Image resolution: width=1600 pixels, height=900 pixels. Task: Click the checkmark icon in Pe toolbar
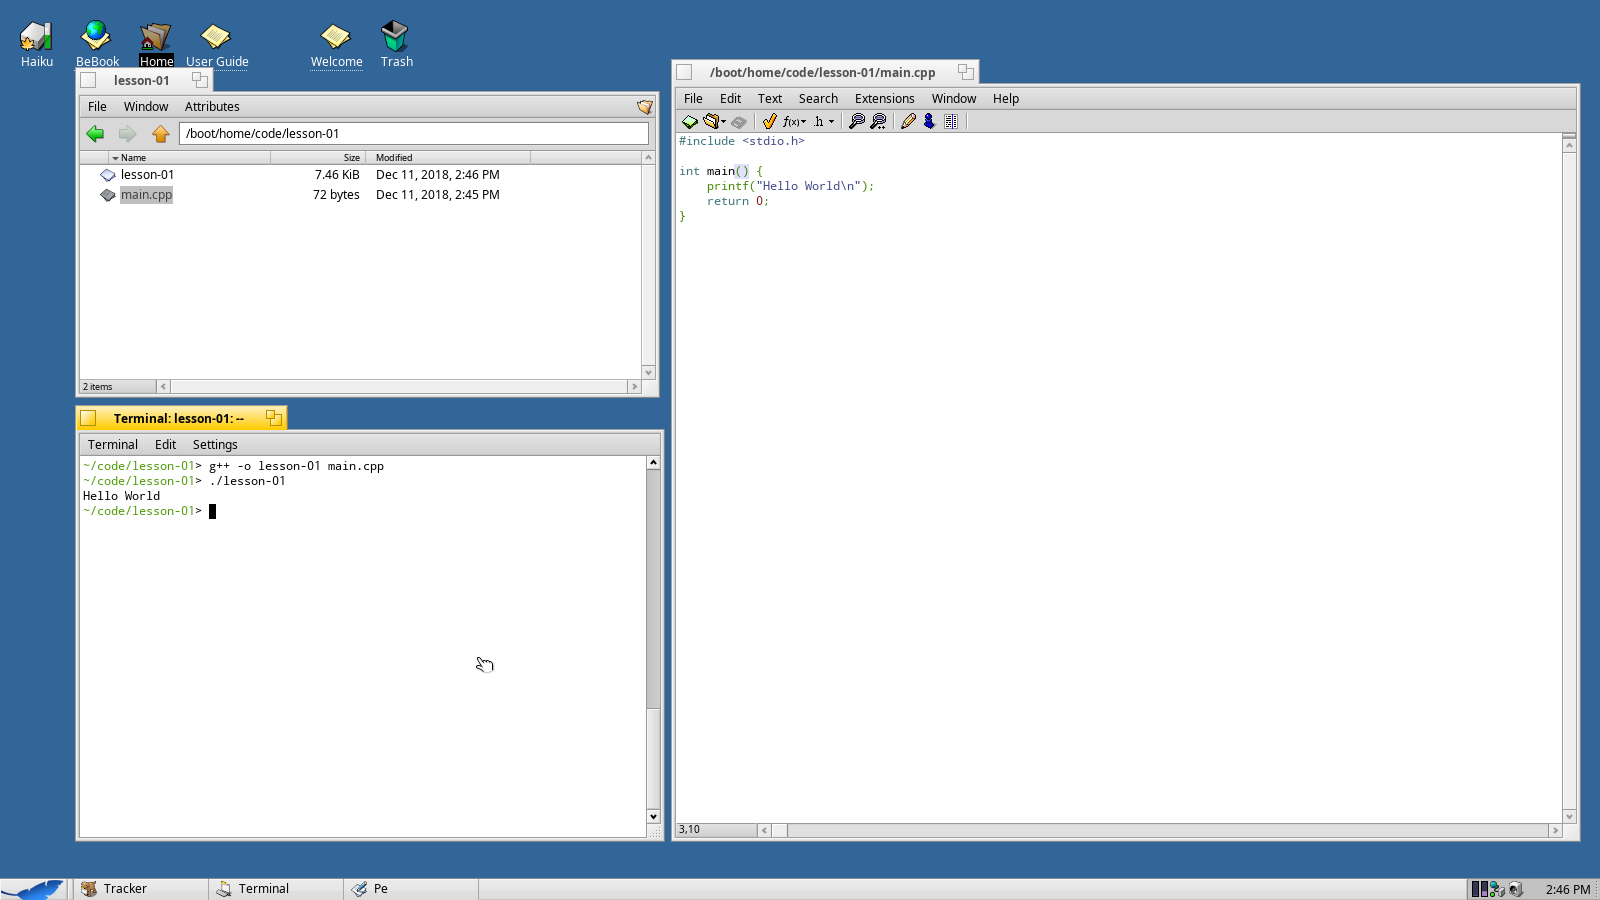(769, 121)
